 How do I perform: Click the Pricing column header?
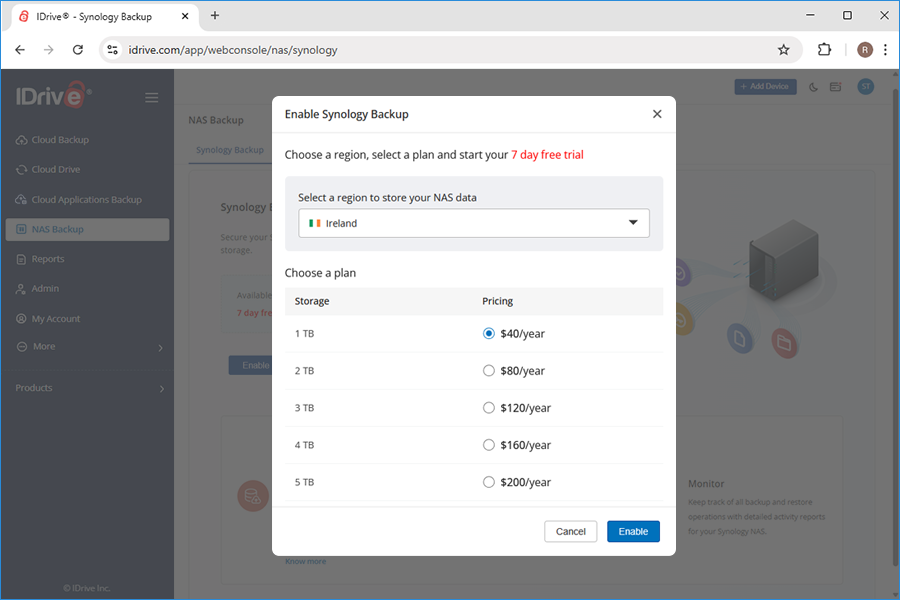pyautogui.click(x=497, y=301)
